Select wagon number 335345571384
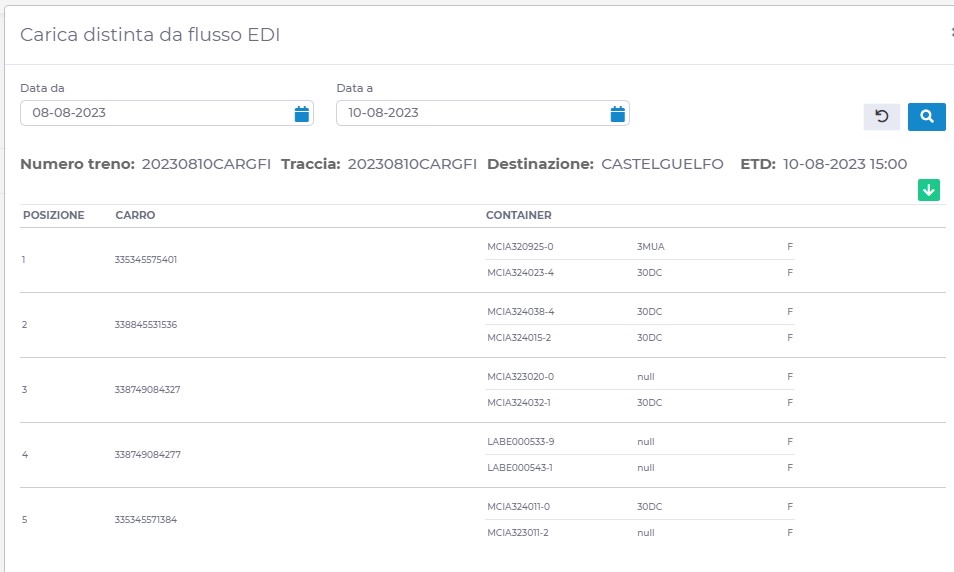The width and height of the screenshot is (954, 572). [x=146, y=520]
